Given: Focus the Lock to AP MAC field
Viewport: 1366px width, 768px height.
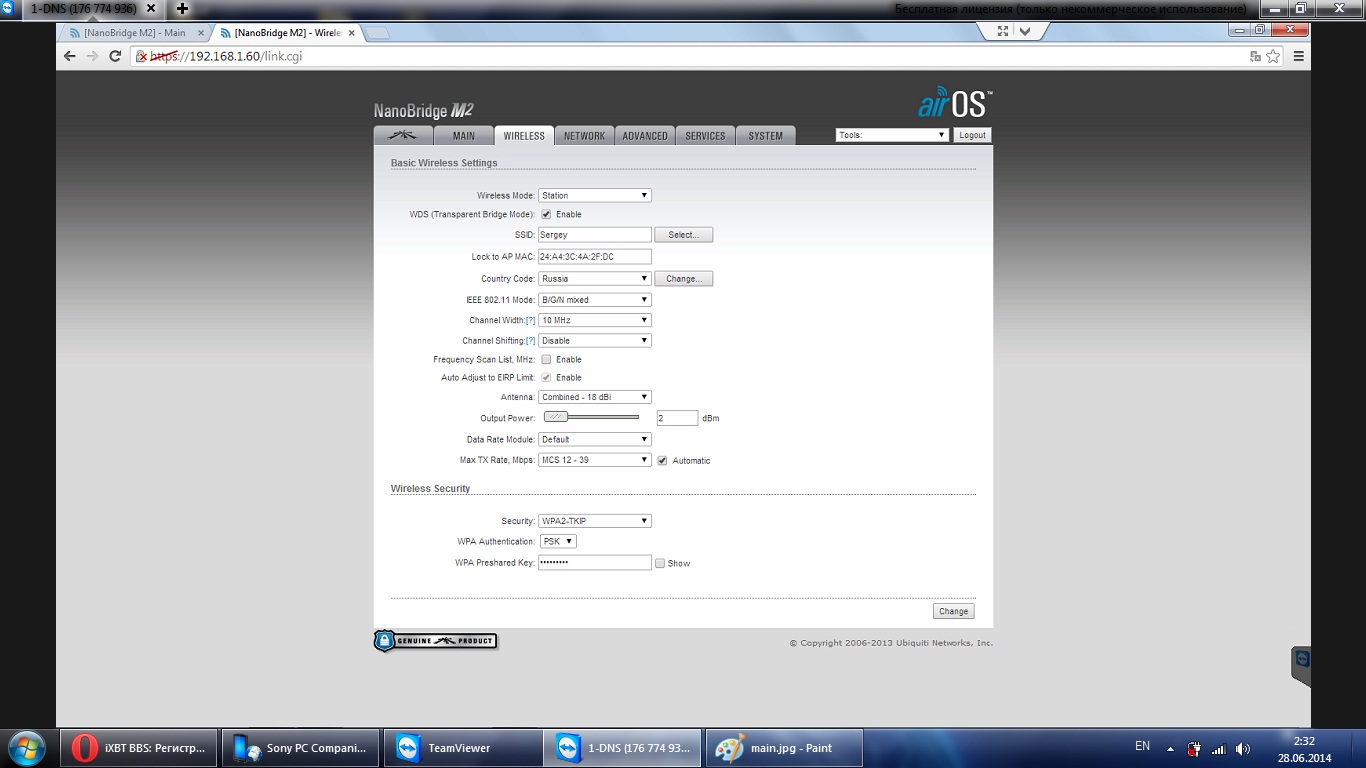Looking at the screenshot, I should click(x=595, y=257).
